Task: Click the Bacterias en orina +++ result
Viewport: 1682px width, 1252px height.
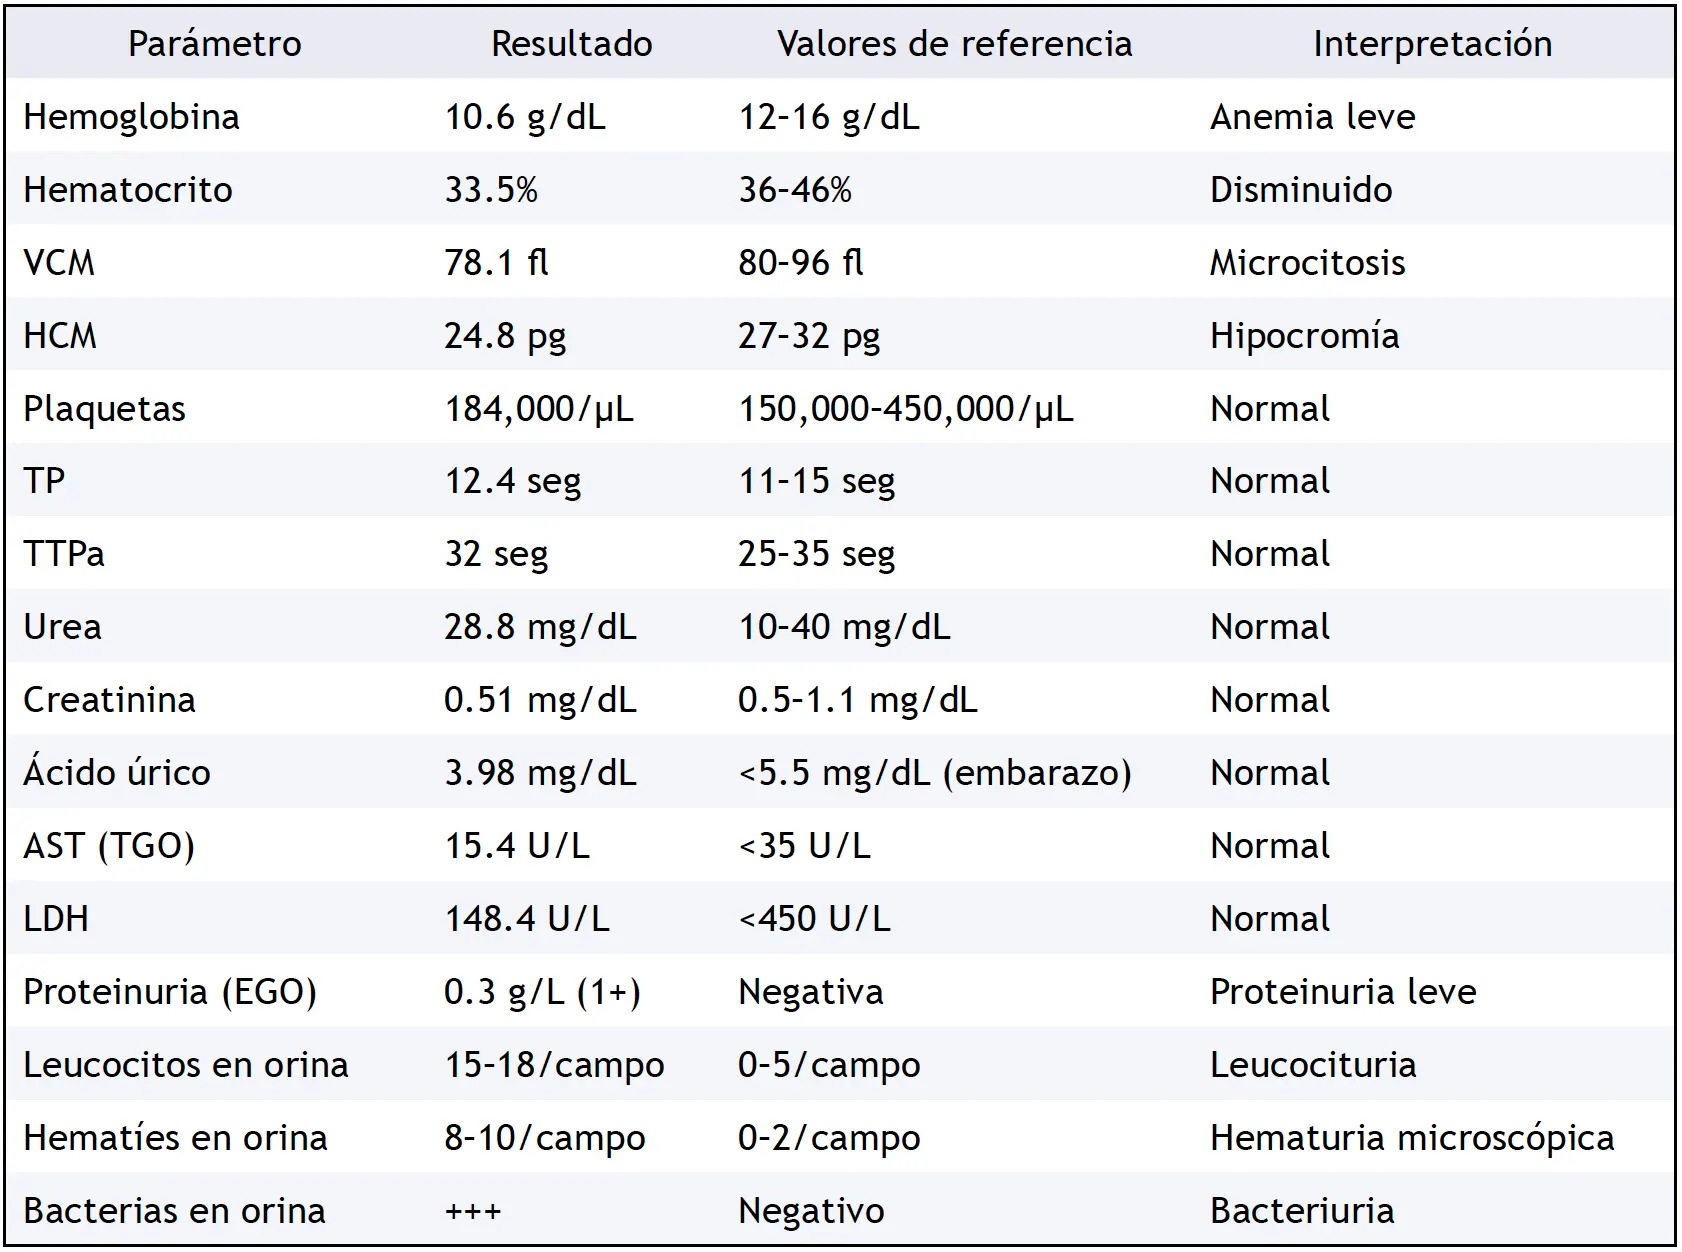Action: point(472,1211)
